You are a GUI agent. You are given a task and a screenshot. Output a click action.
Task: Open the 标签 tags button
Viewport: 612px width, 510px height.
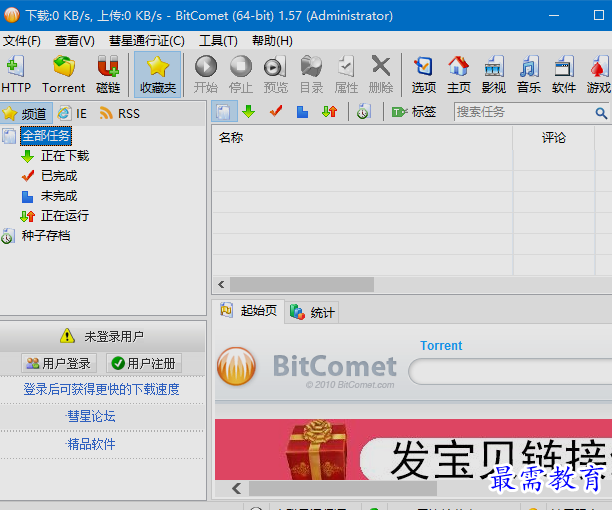click(x=414, y=112)
